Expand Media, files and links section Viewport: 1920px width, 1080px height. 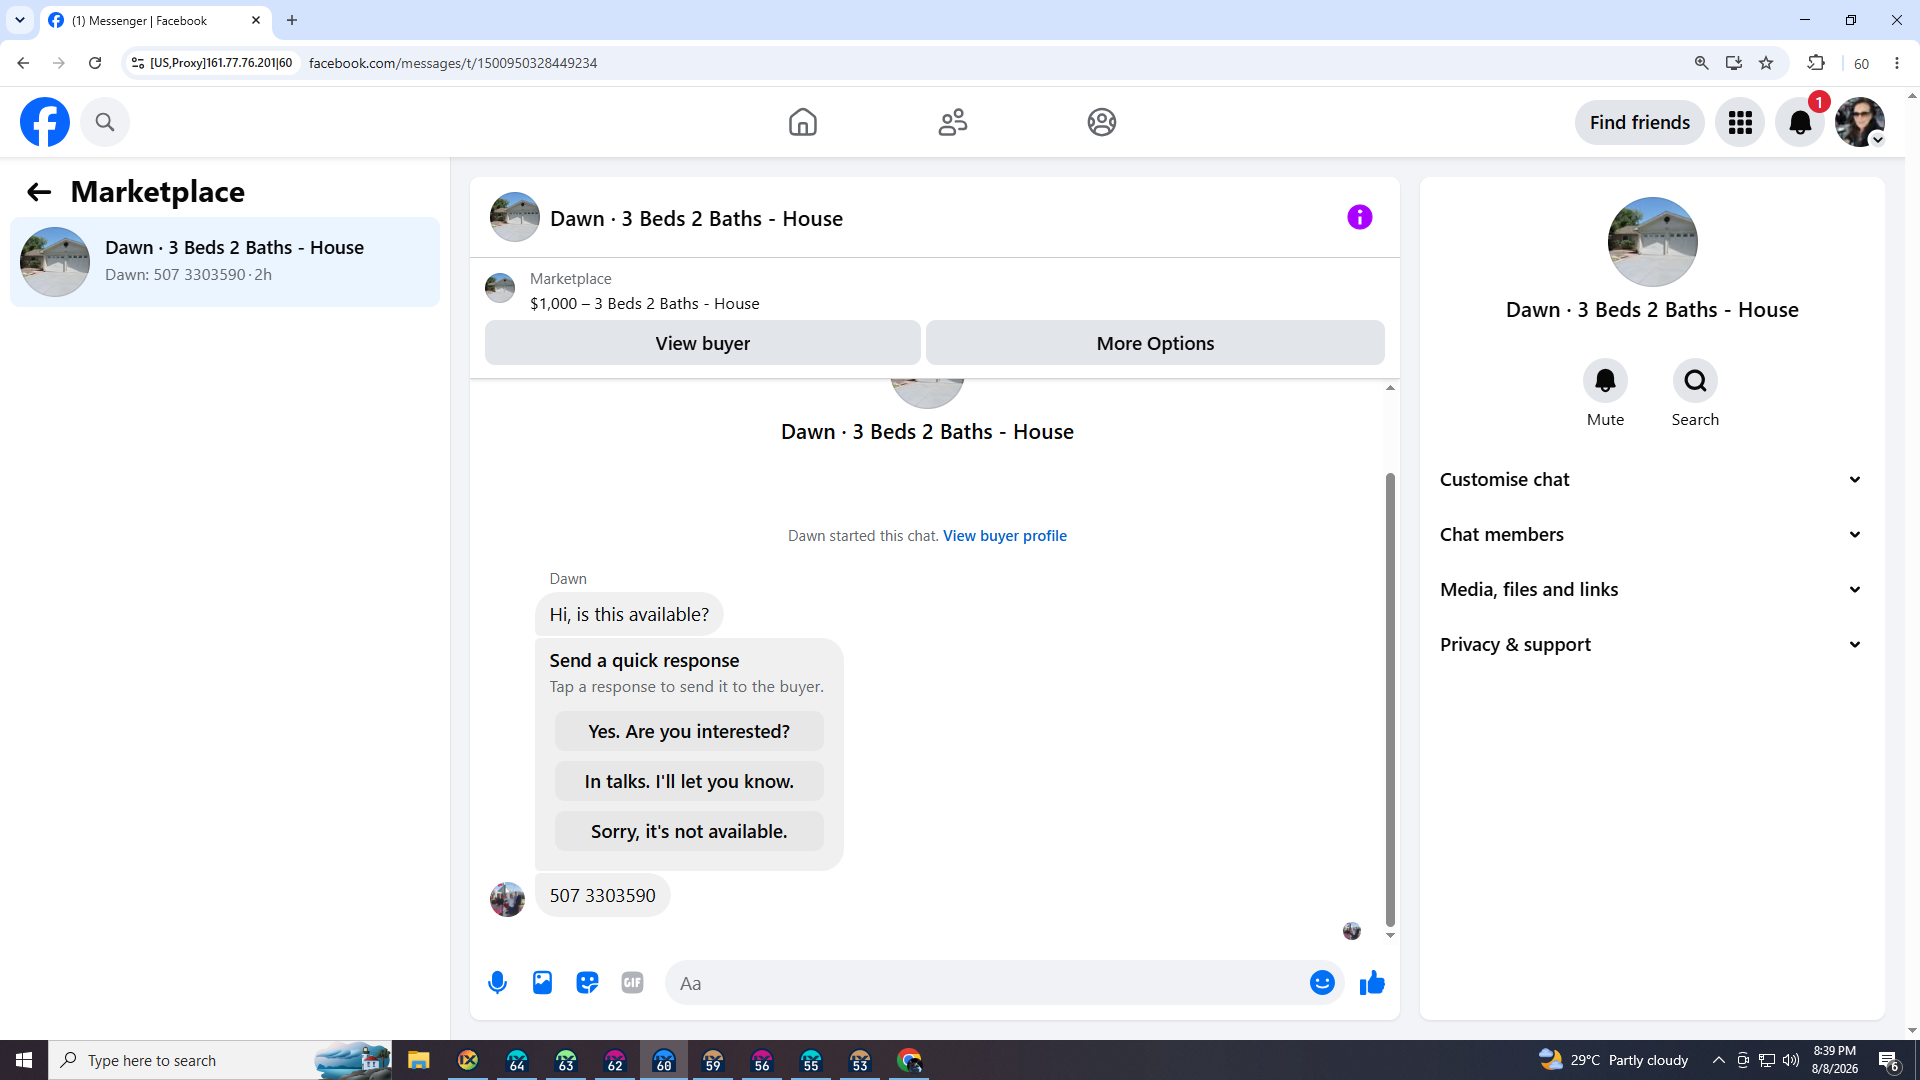tap(1652, 589)
